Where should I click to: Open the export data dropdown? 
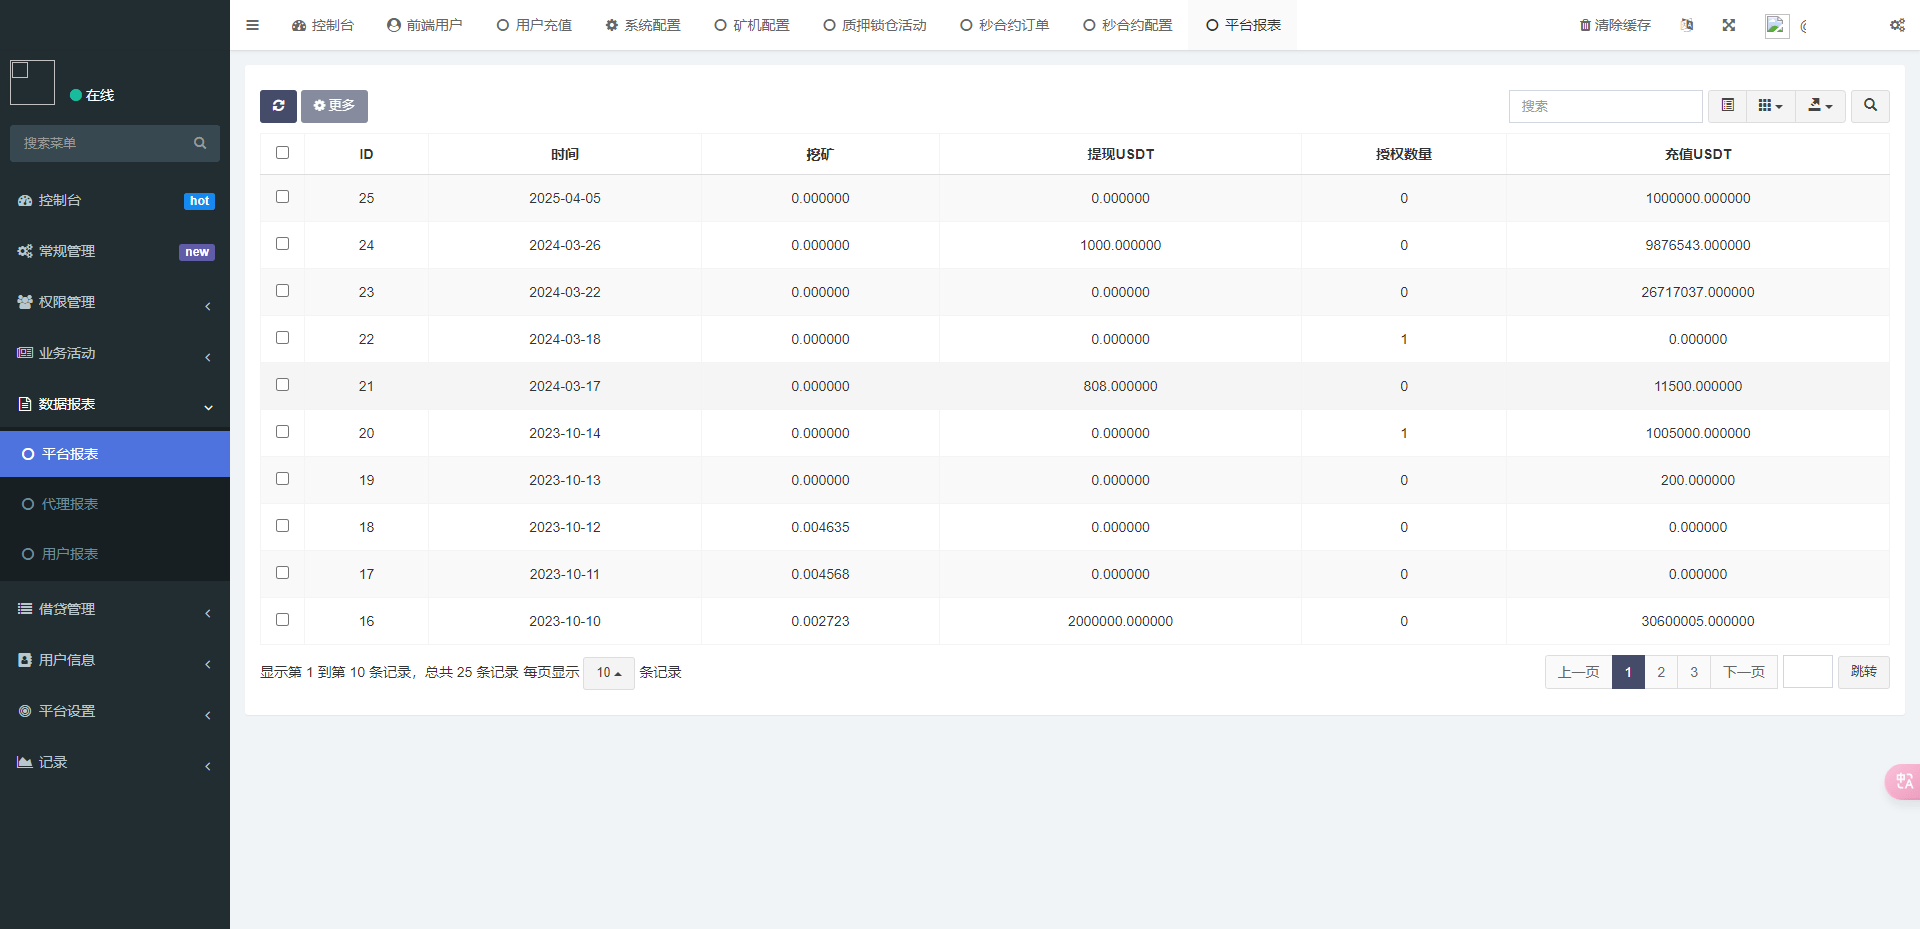pos(1820,106)
